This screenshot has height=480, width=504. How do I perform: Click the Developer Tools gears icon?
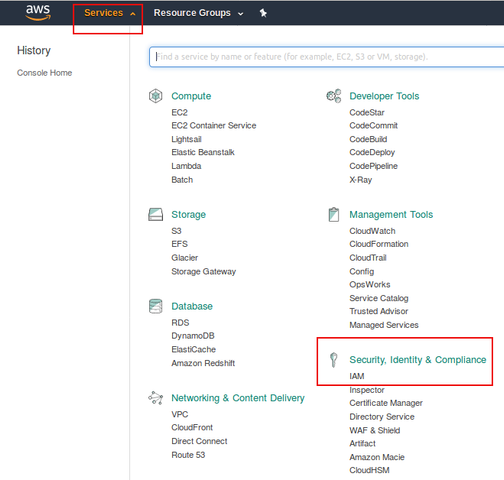pyautogui.click(x=334, y=96)
